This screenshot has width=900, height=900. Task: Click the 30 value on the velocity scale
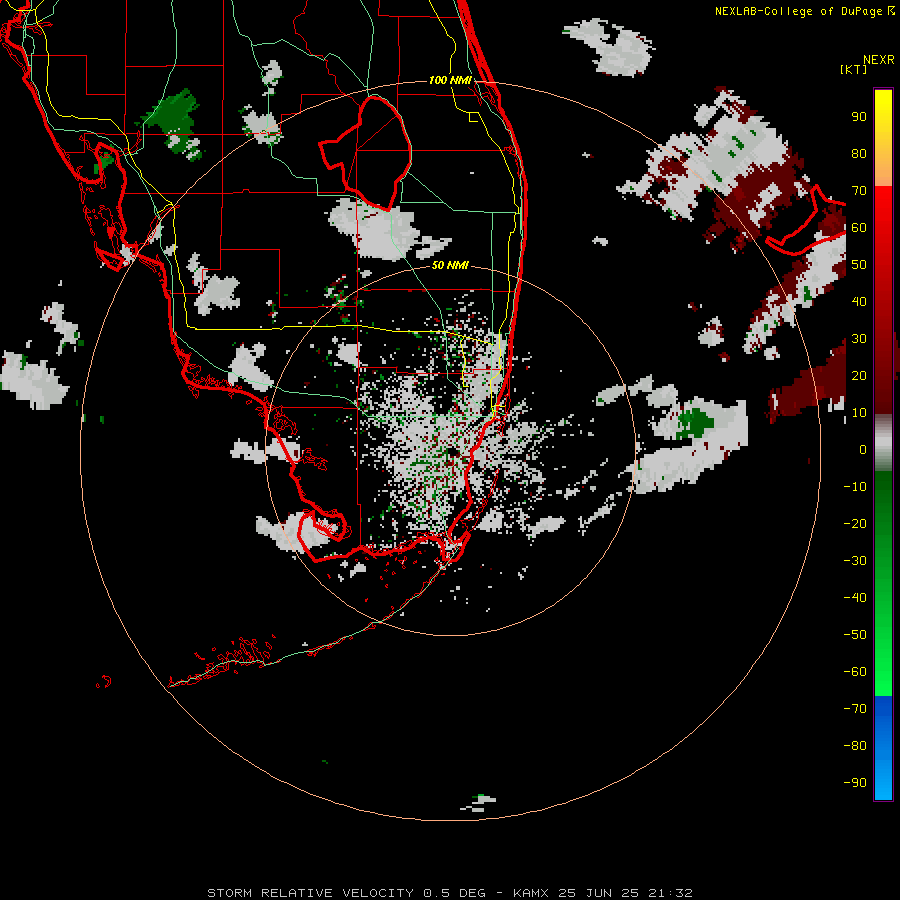pos(859,339)
